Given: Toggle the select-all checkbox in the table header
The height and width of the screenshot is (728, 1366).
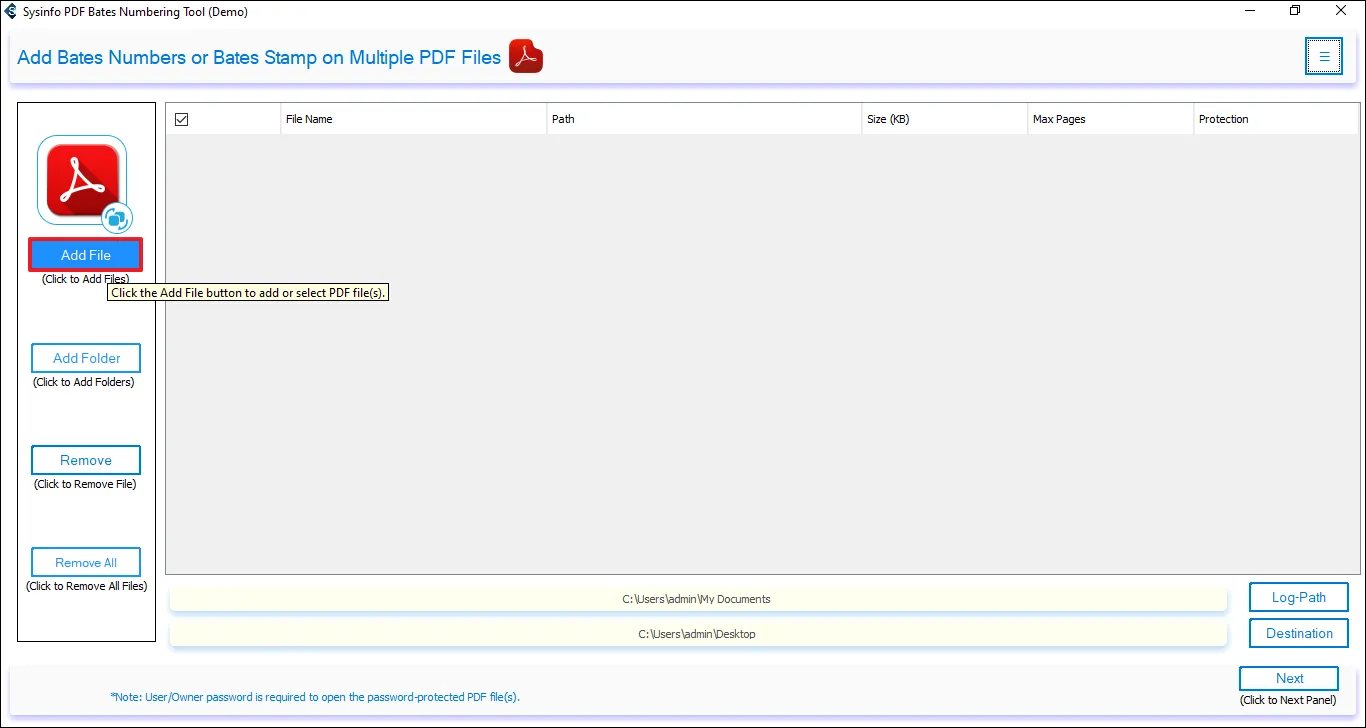Looking at the screenshot, I should 181,119.
